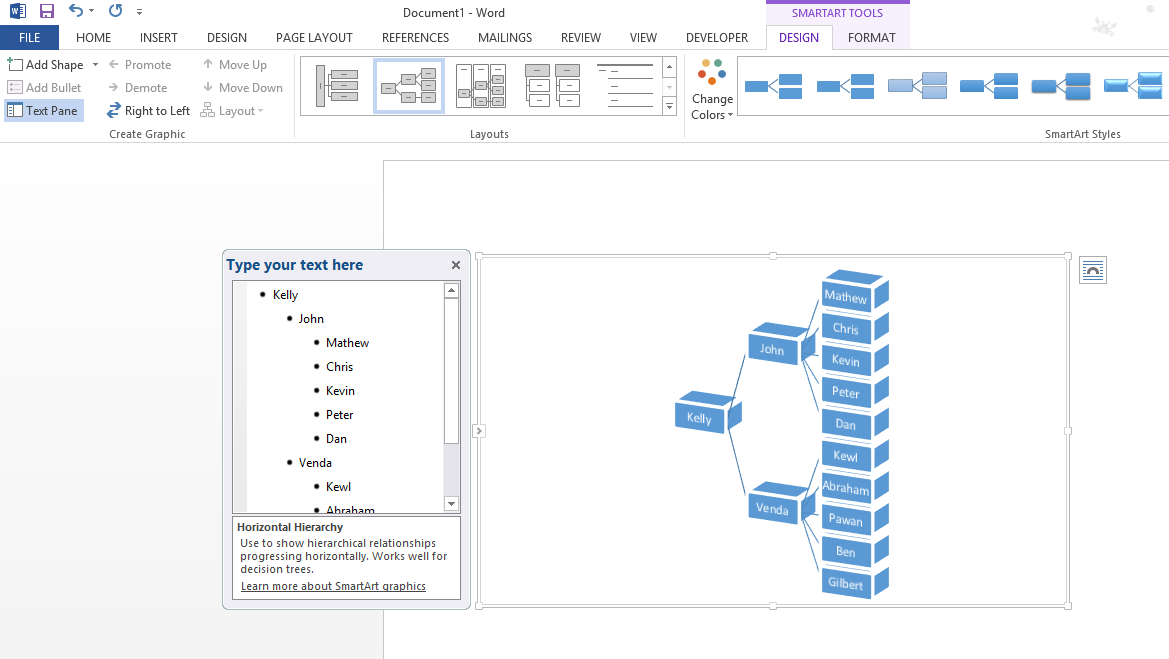Open the FILE menu

click(x=29, y=38)
